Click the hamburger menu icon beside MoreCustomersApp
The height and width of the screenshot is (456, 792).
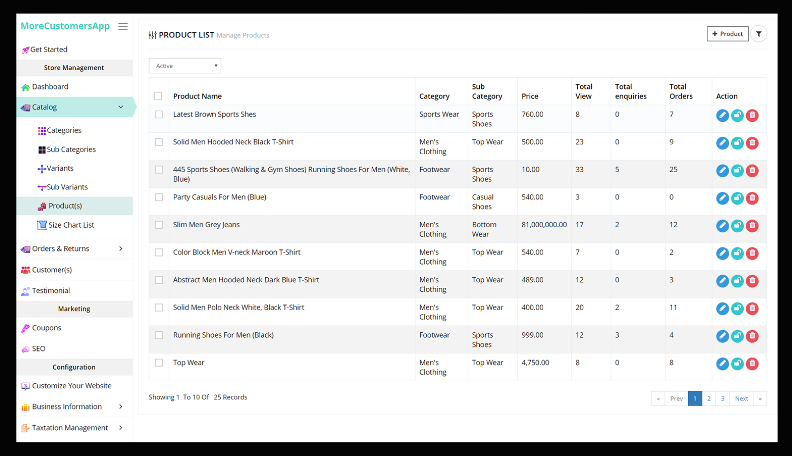click(123, 26)
